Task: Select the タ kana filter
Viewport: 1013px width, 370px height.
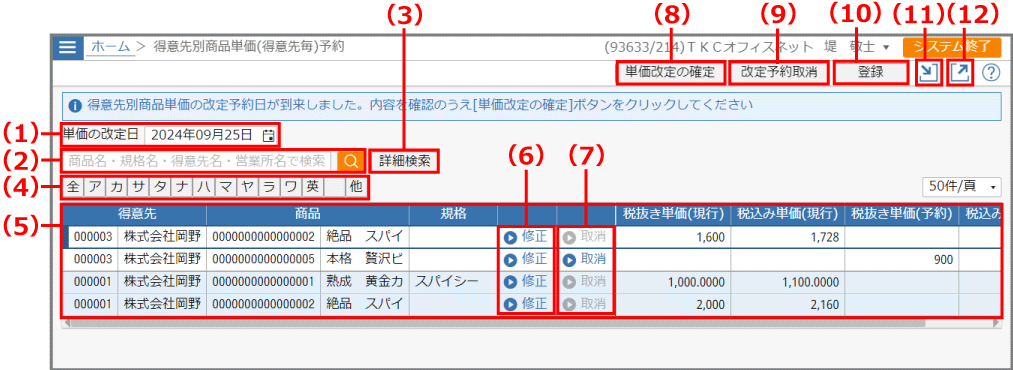Action: 160,187
